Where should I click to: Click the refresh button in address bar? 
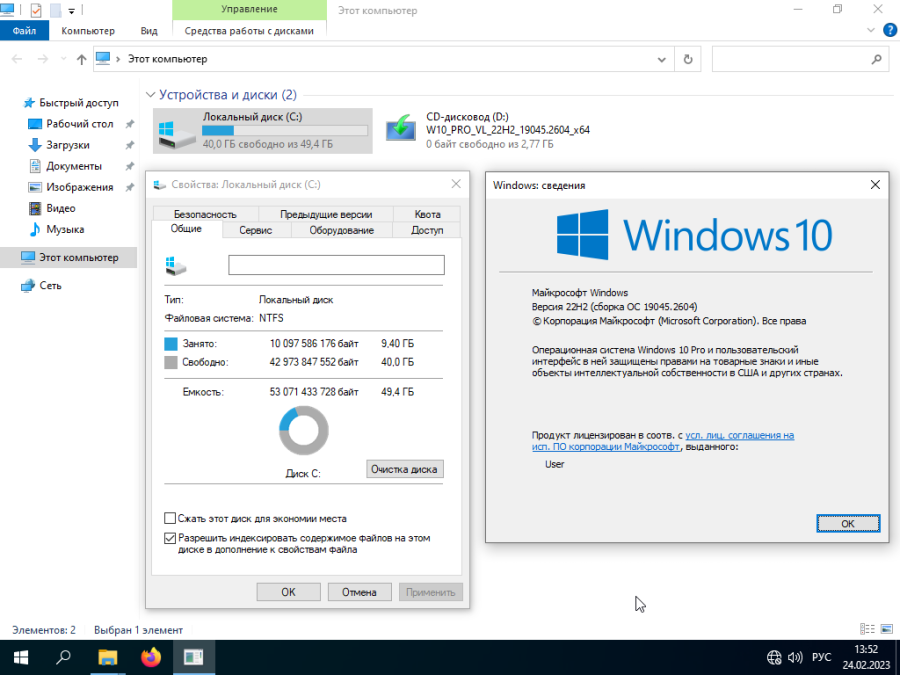tap(688, 59)
